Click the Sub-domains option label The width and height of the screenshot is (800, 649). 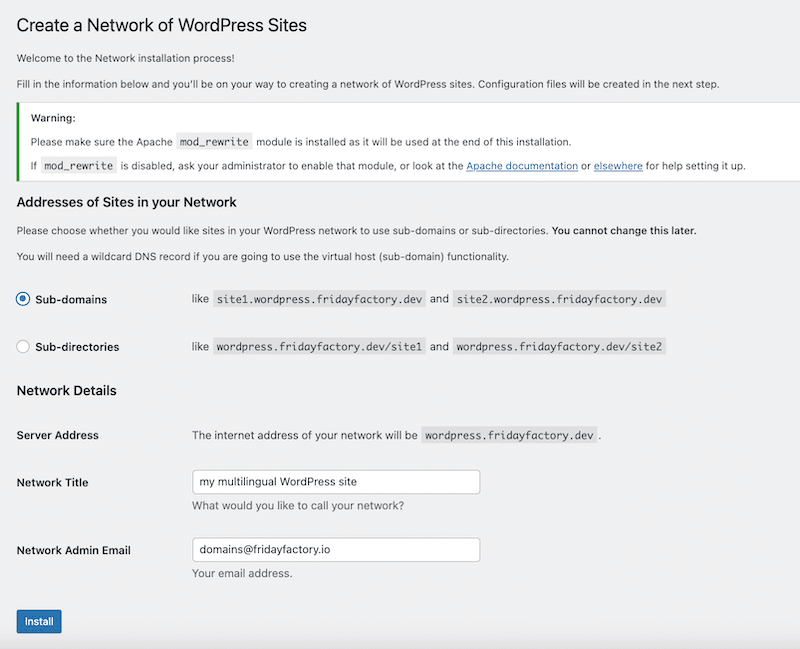point(71,299)
